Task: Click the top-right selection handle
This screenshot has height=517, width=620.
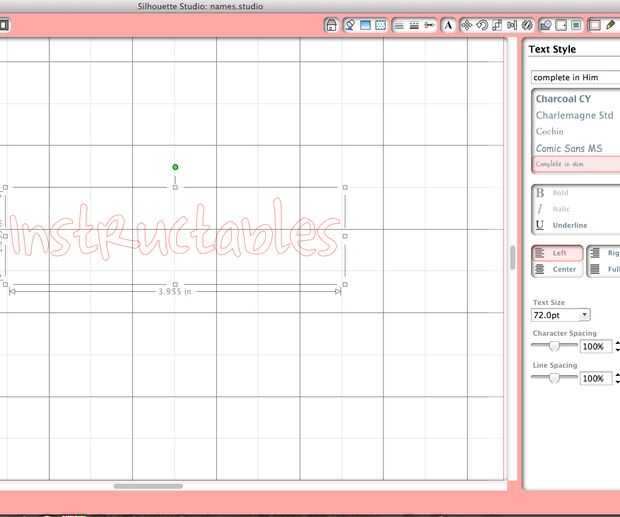Action: click(x=345, y=187)
